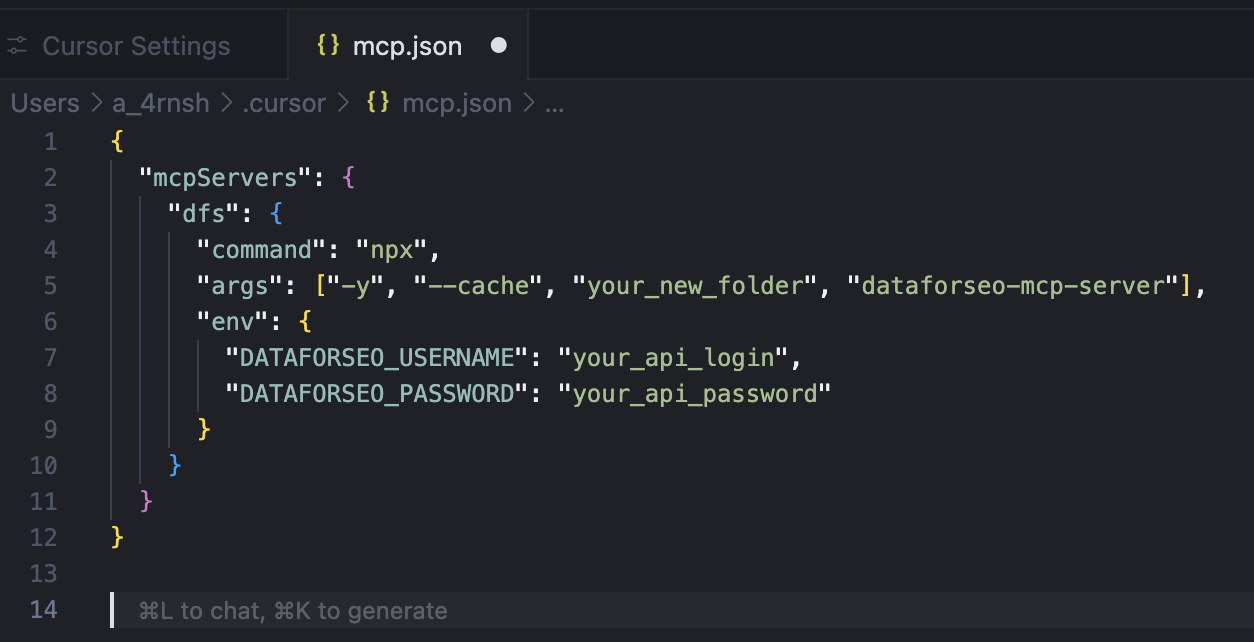Click the "env" key
Viewport: 1254px width, 642px height.
pos(233,322)
